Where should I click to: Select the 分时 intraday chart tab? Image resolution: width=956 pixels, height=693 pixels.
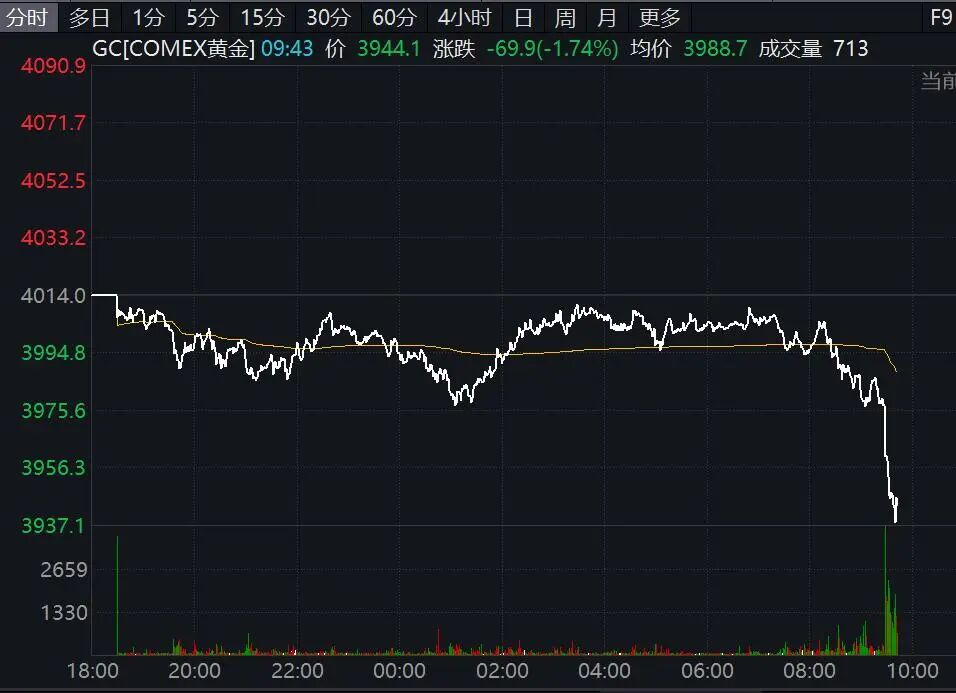[28, 17]
